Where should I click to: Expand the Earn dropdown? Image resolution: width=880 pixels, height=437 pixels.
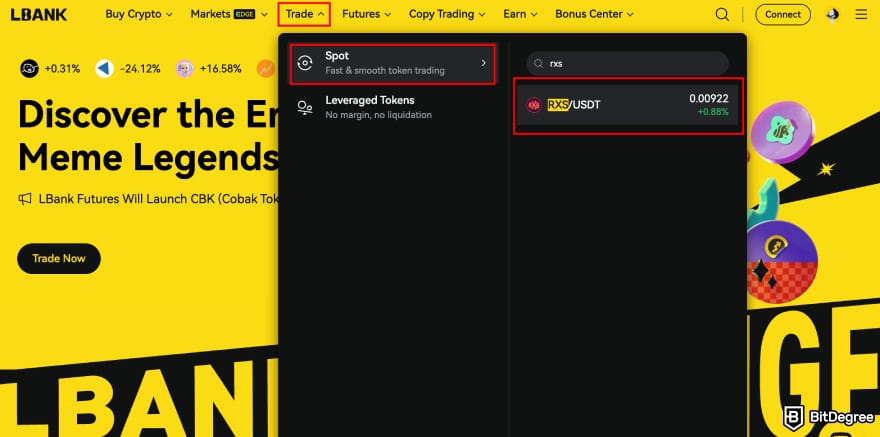[520, 15]
